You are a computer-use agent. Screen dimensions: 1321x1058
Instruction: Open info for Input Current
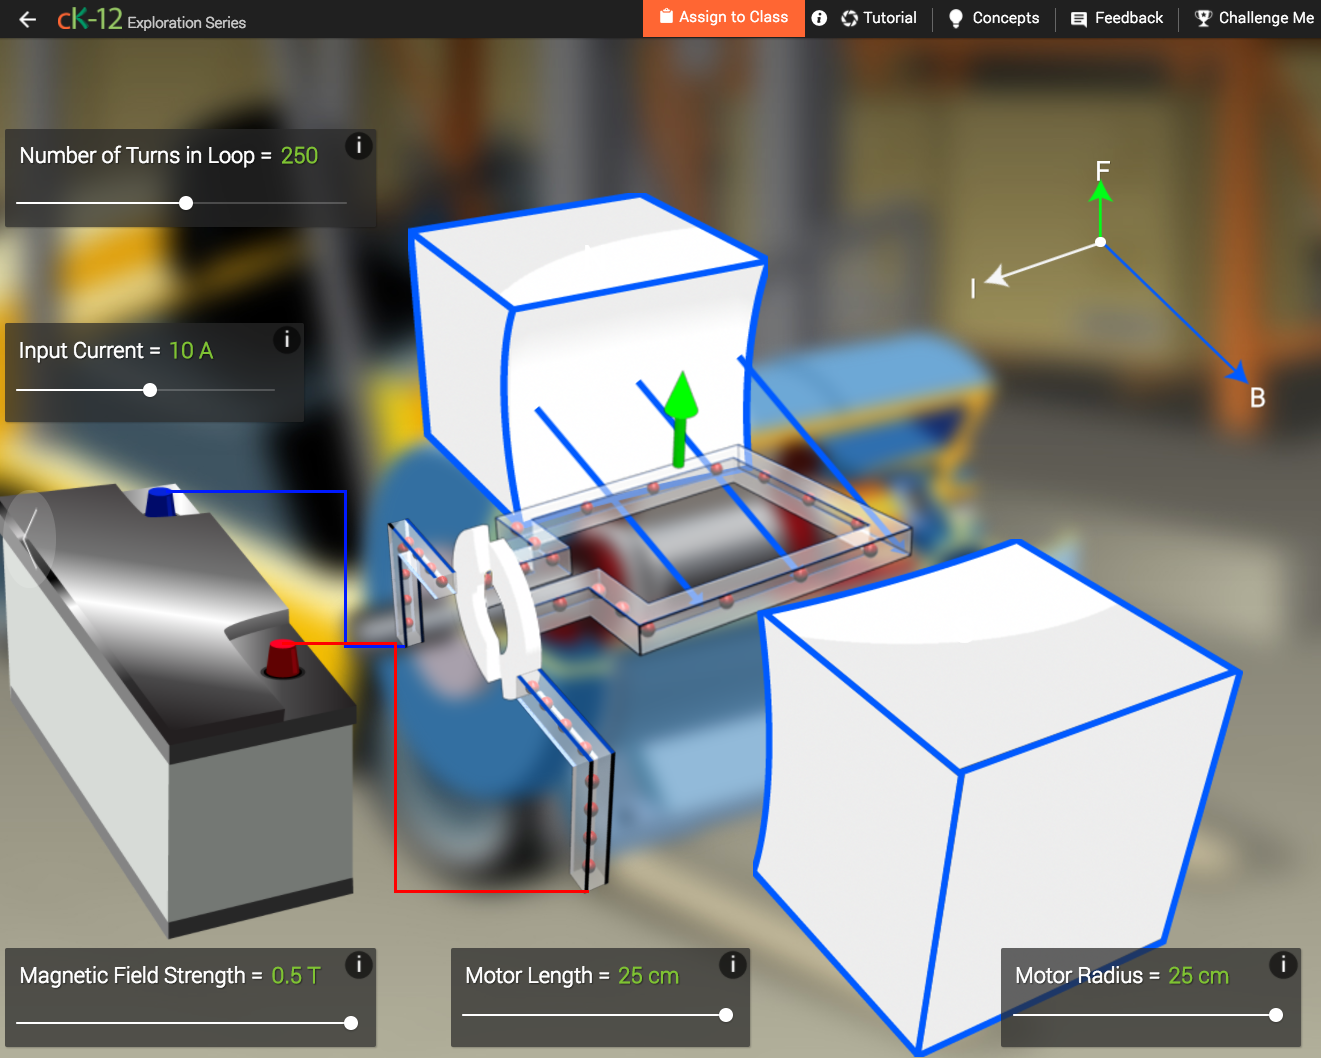285,340
